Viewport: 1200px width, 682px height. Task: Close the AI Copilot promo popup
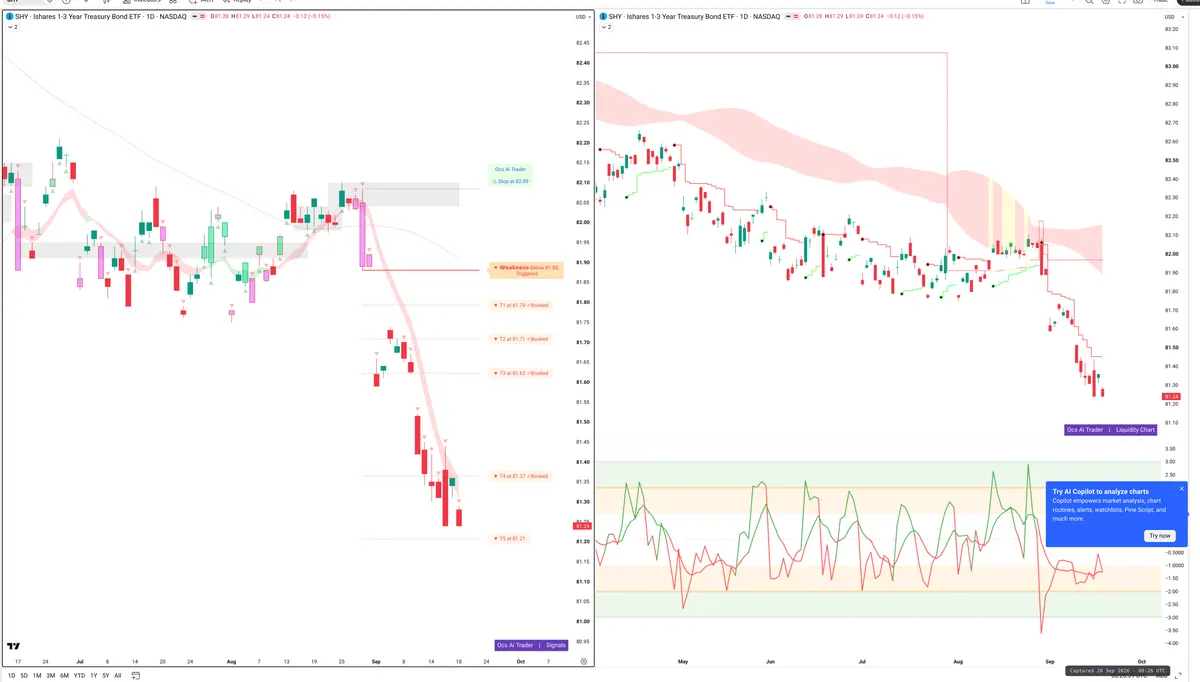[1181, 489]
